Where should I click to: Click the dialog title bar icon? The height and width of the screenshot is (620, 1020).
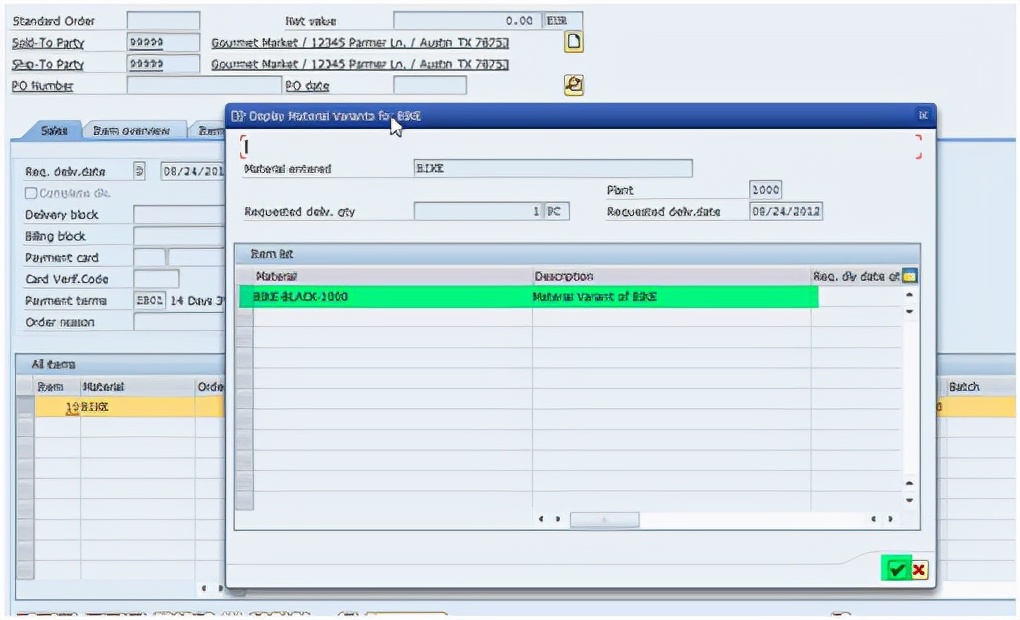click(237, 116)
